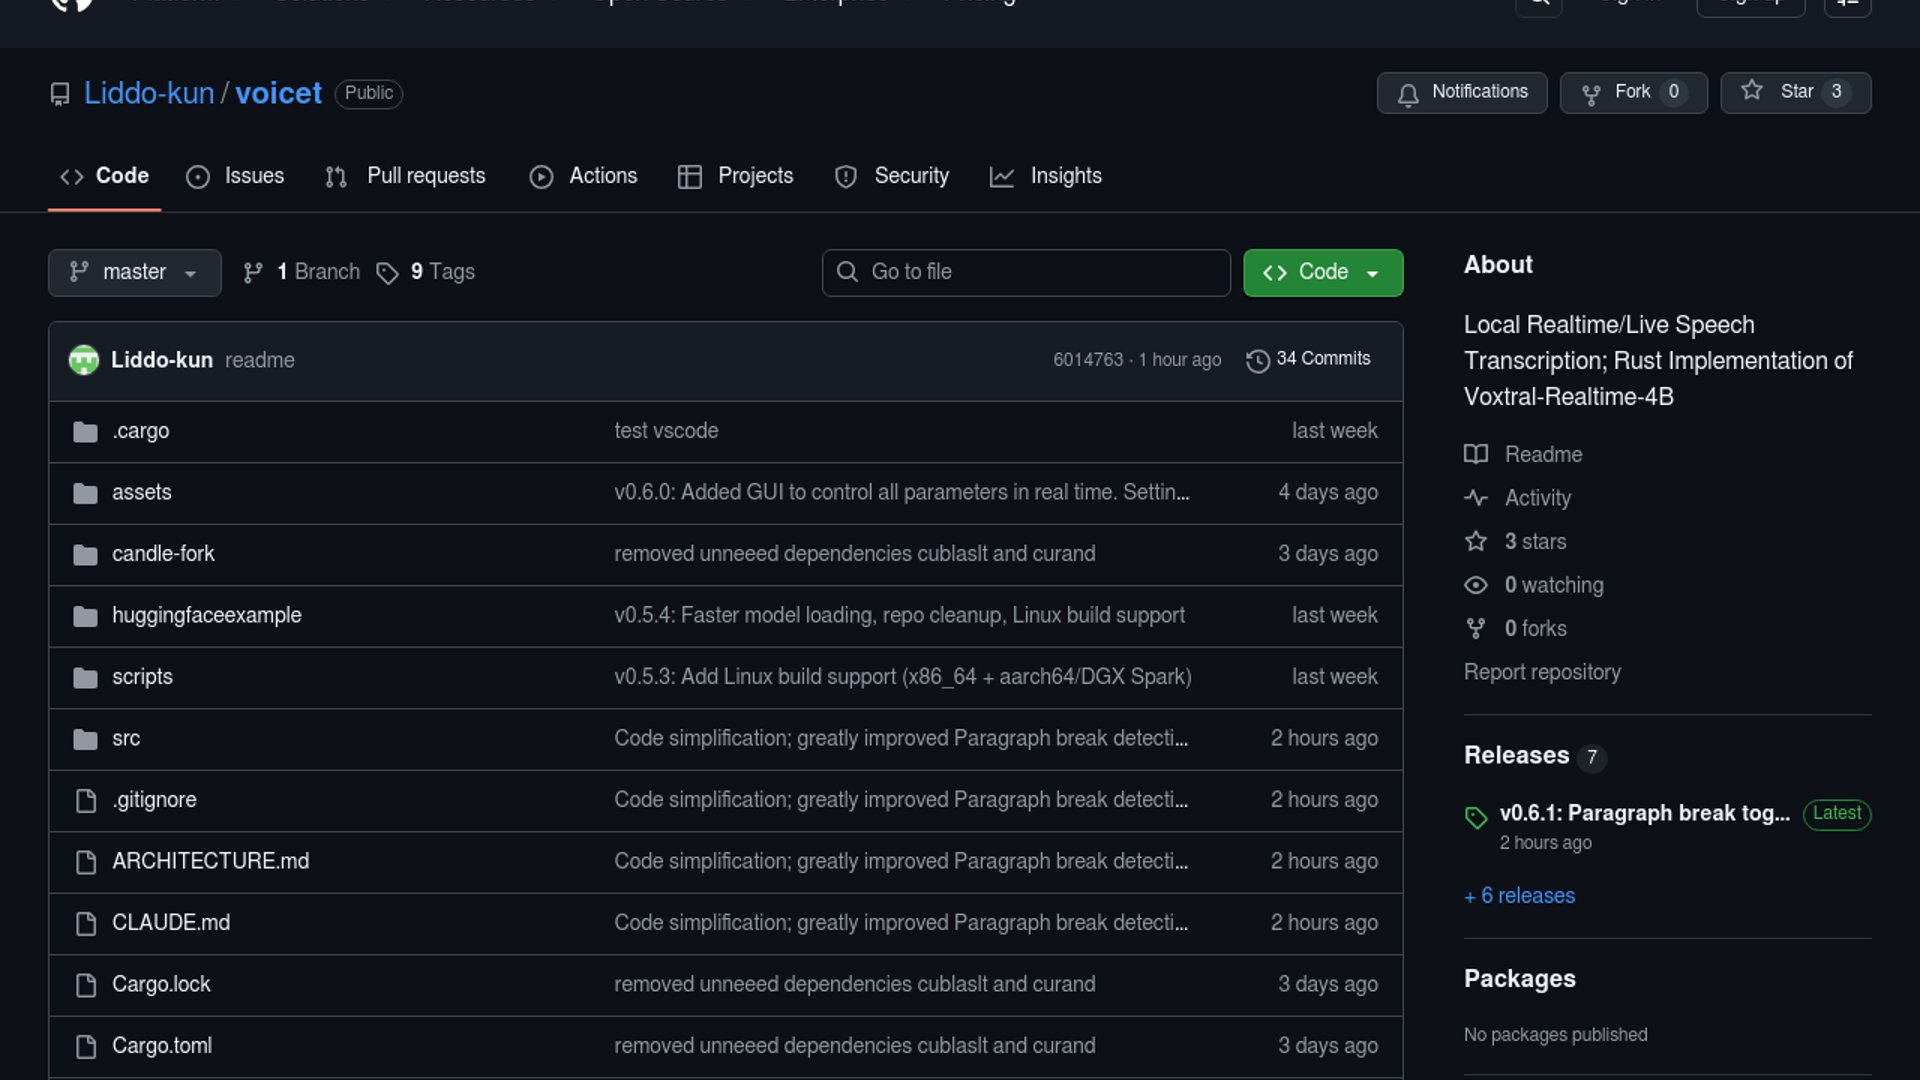Open the master branch dropdown
The height and width of the screenshot is (1080, 1920).
coord(134,273)
